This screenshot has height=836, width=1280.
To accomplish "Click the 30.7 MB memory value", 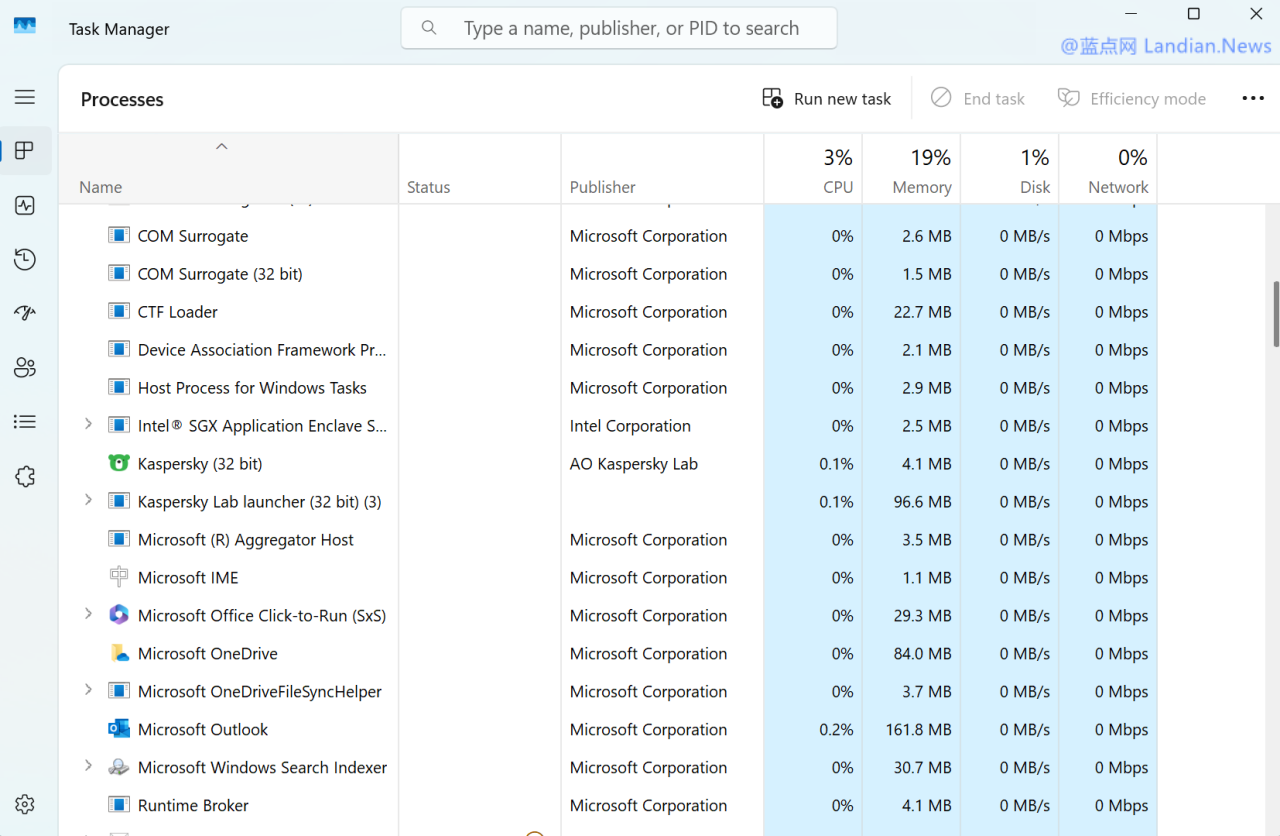I will point(923,768).
